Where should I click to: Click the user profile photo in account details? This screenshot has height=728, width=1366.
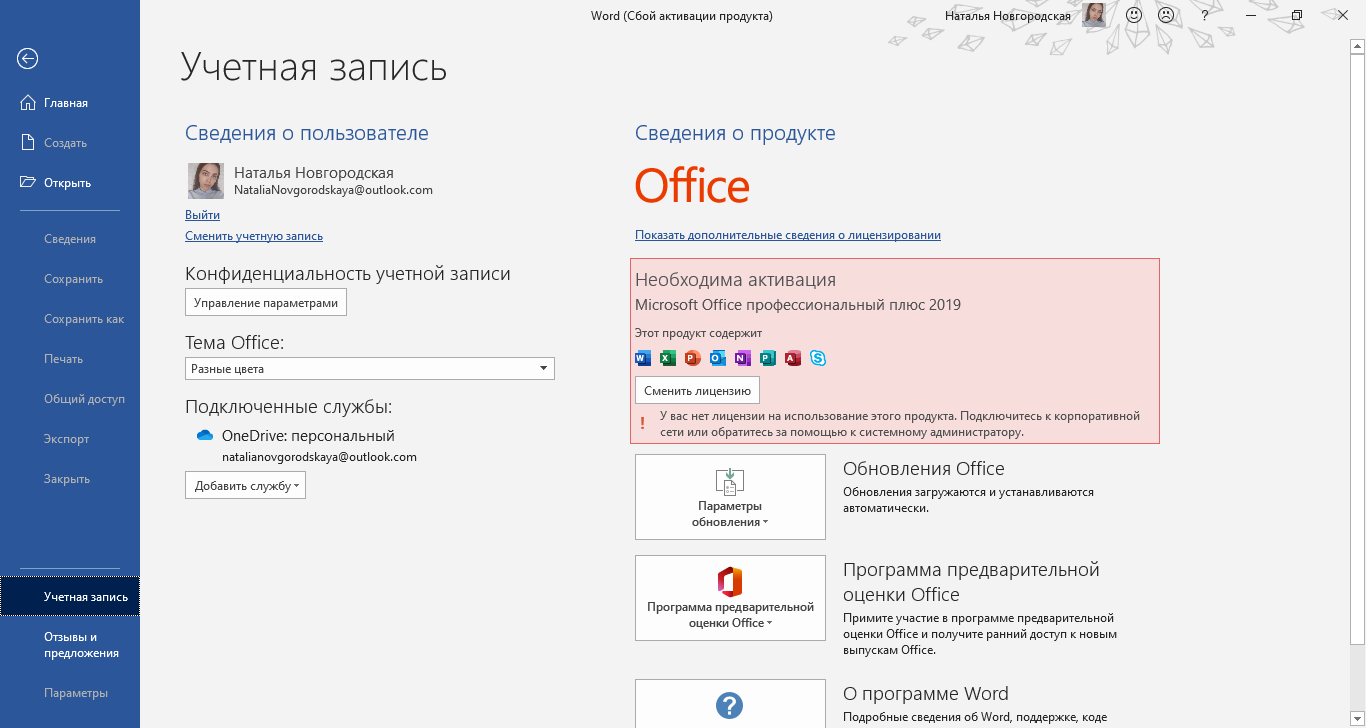[x=206, y=181]
